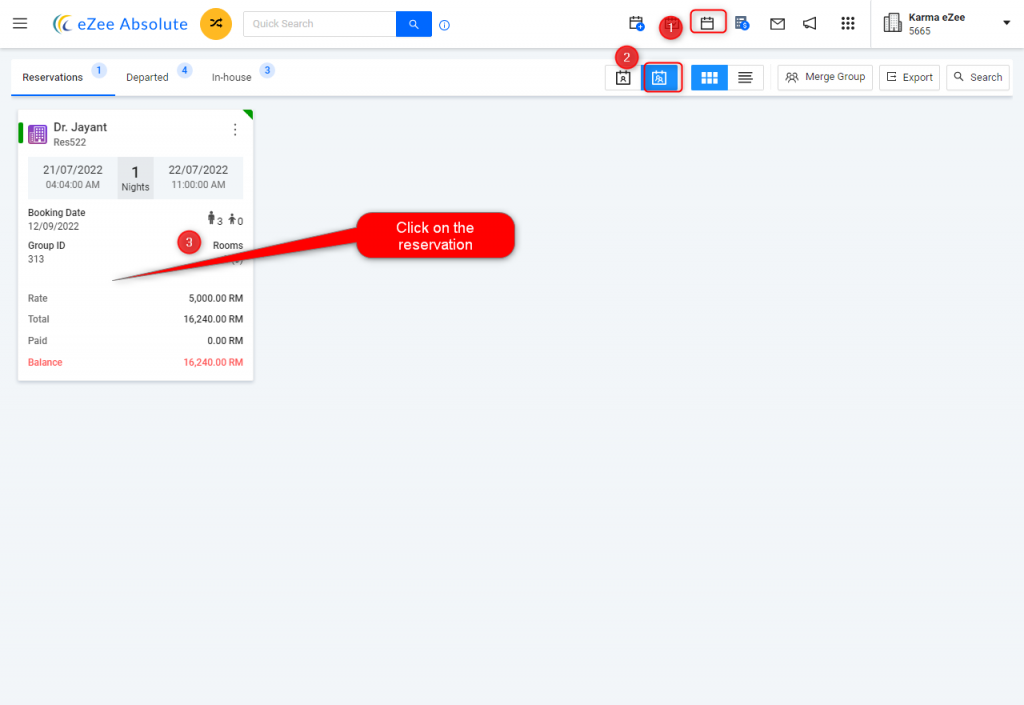Click the Export button
The image size is (1024, 705).
909,77
